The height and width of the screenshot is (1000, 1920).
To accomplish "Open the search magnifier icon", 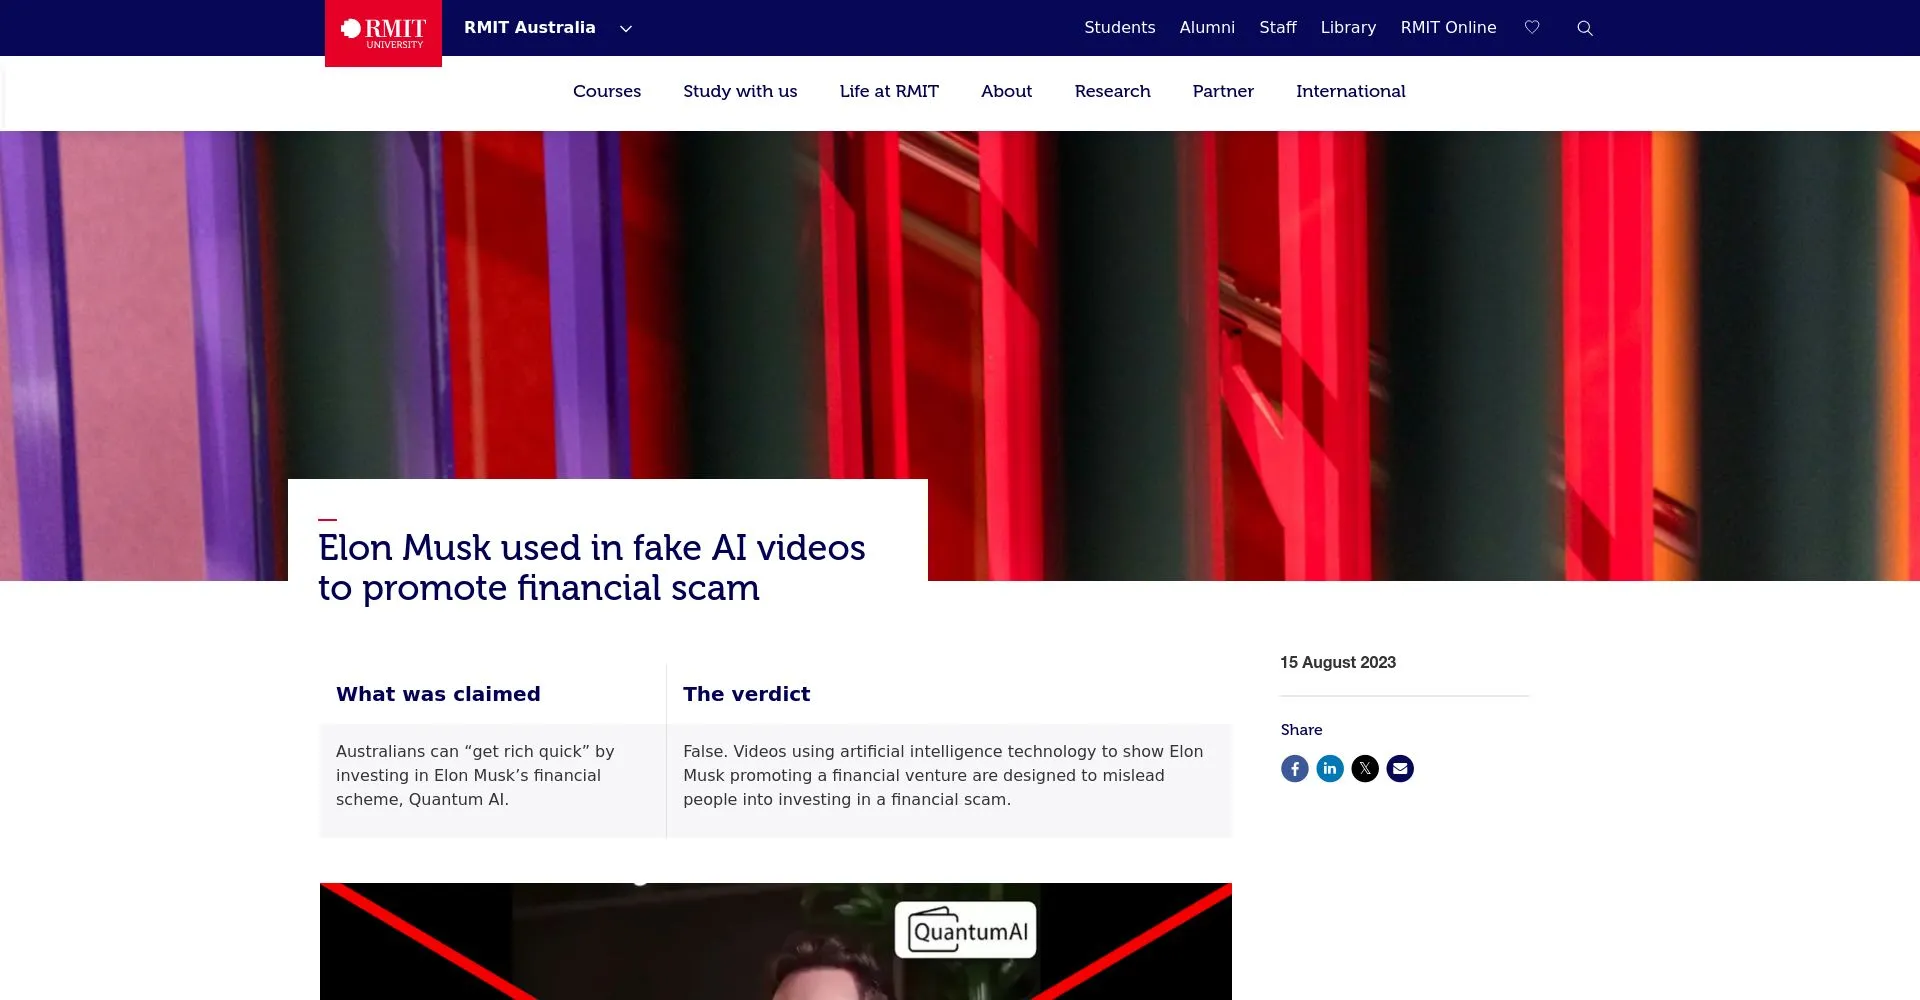I will click(1585, 28).
